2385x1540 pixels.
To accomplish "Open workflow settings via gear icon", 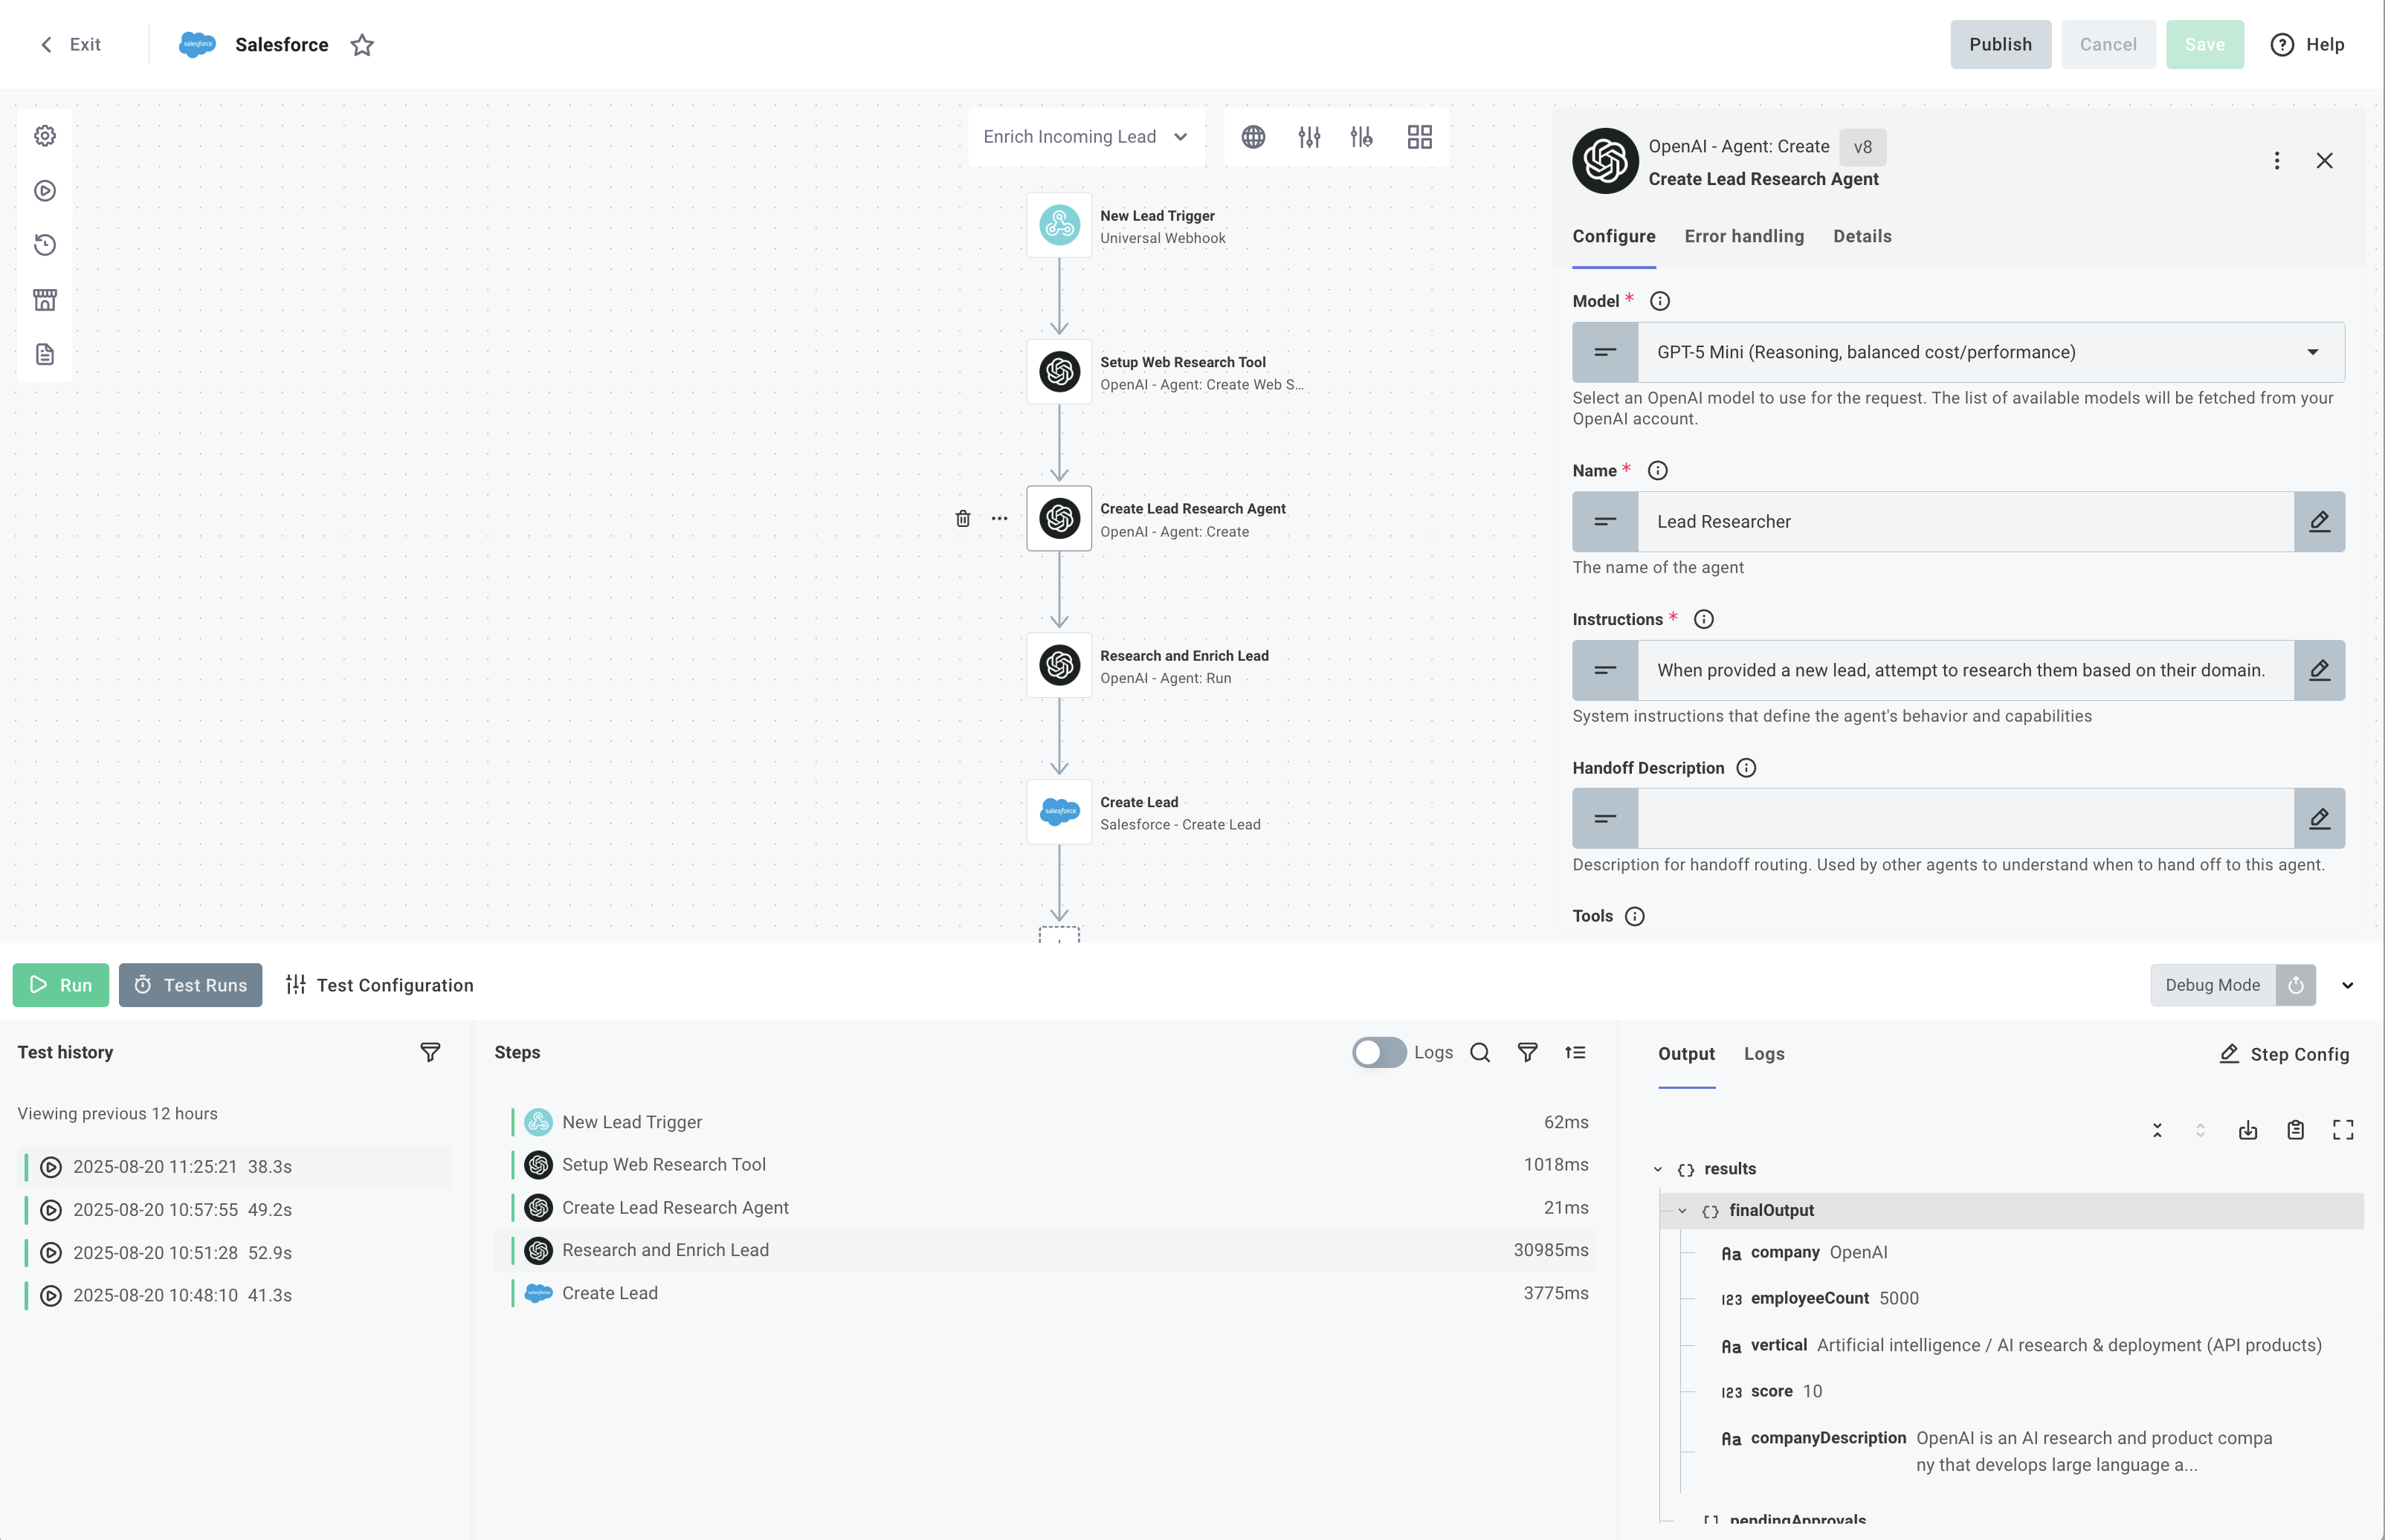I will [44, 136].
